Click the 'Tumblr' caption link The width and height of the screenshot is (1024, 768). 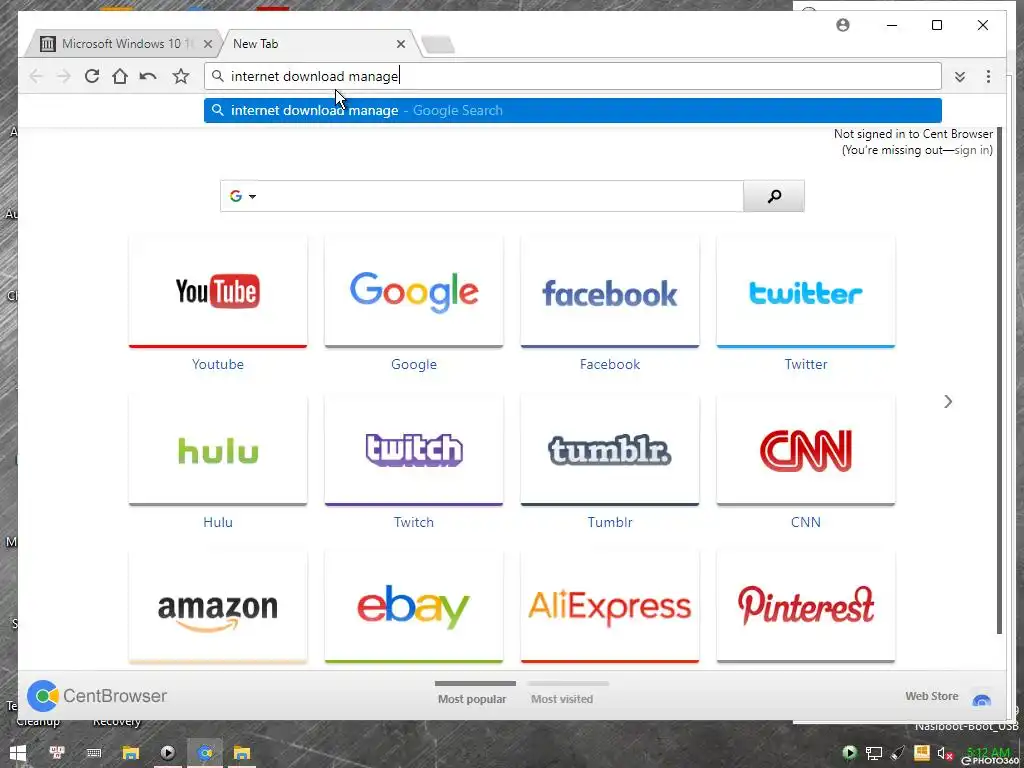[610, 522]
